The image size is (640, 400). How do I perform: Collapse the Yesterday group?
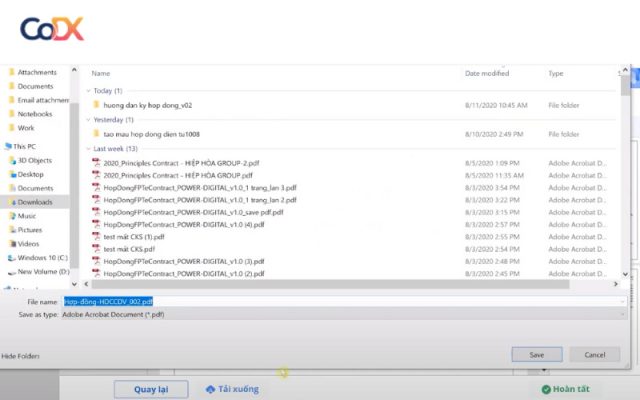(88, 119)
